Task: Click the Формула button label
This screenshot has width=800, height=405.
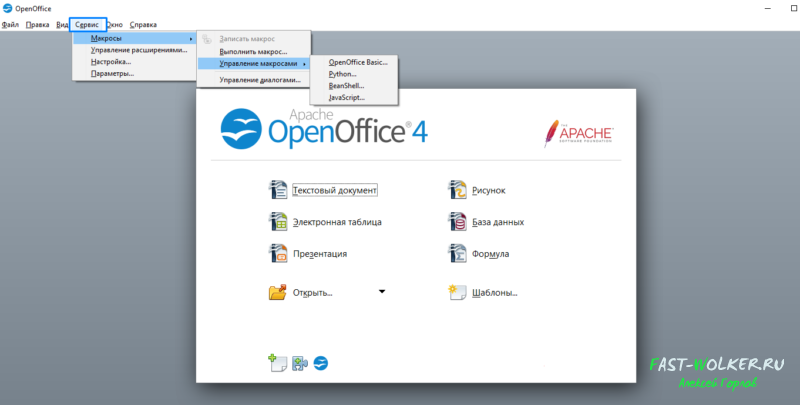Action: point(490,254)
